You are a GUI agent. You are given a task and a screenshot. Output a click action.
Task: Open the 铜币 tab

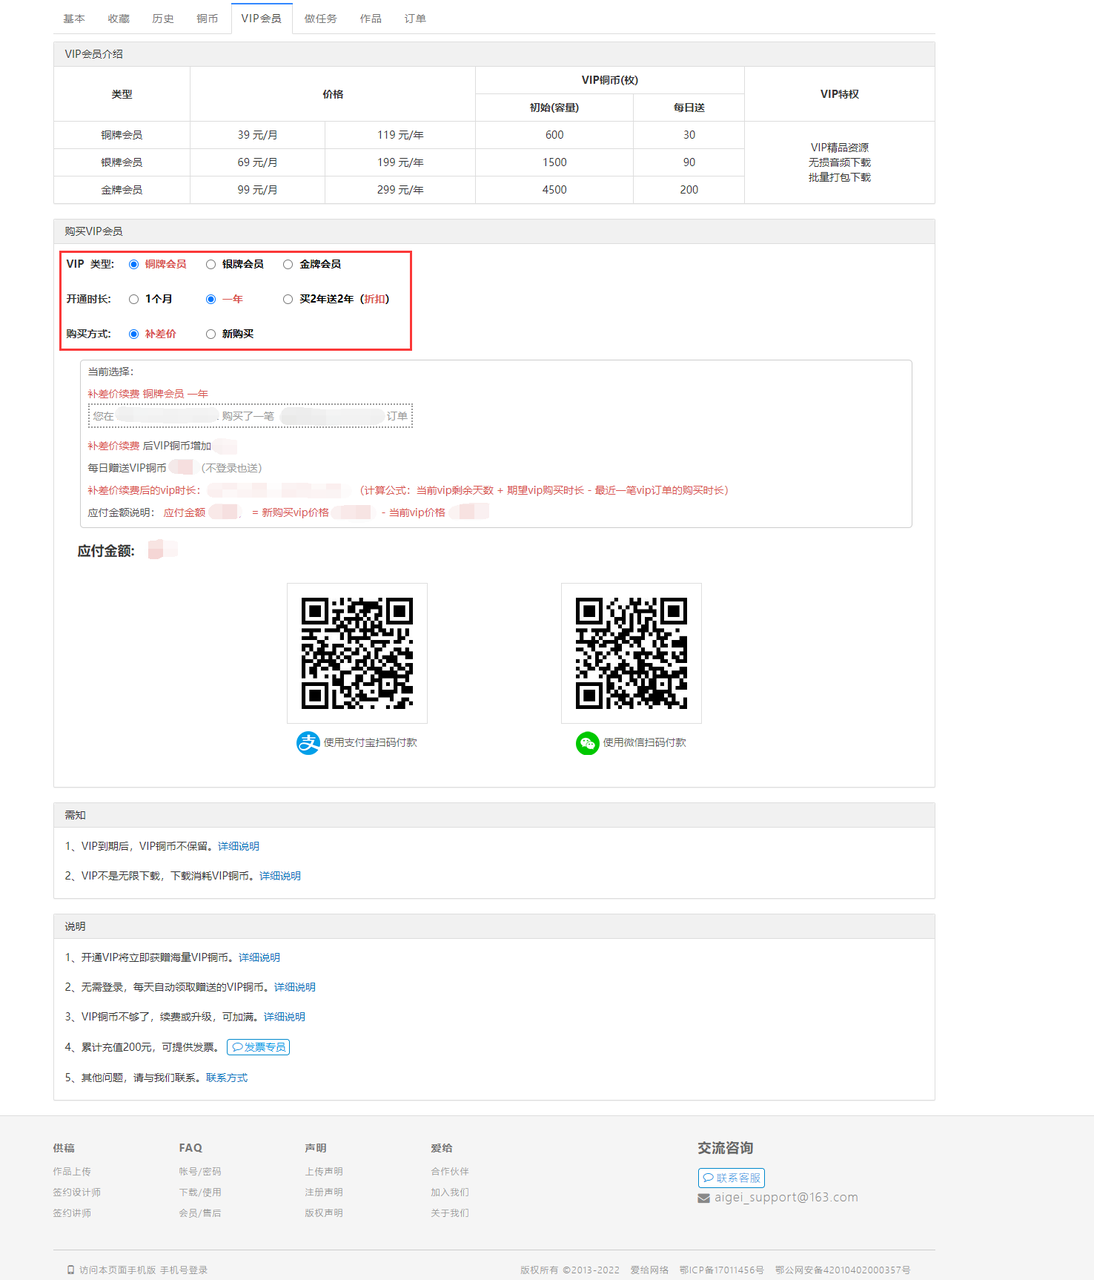[208, 19]
